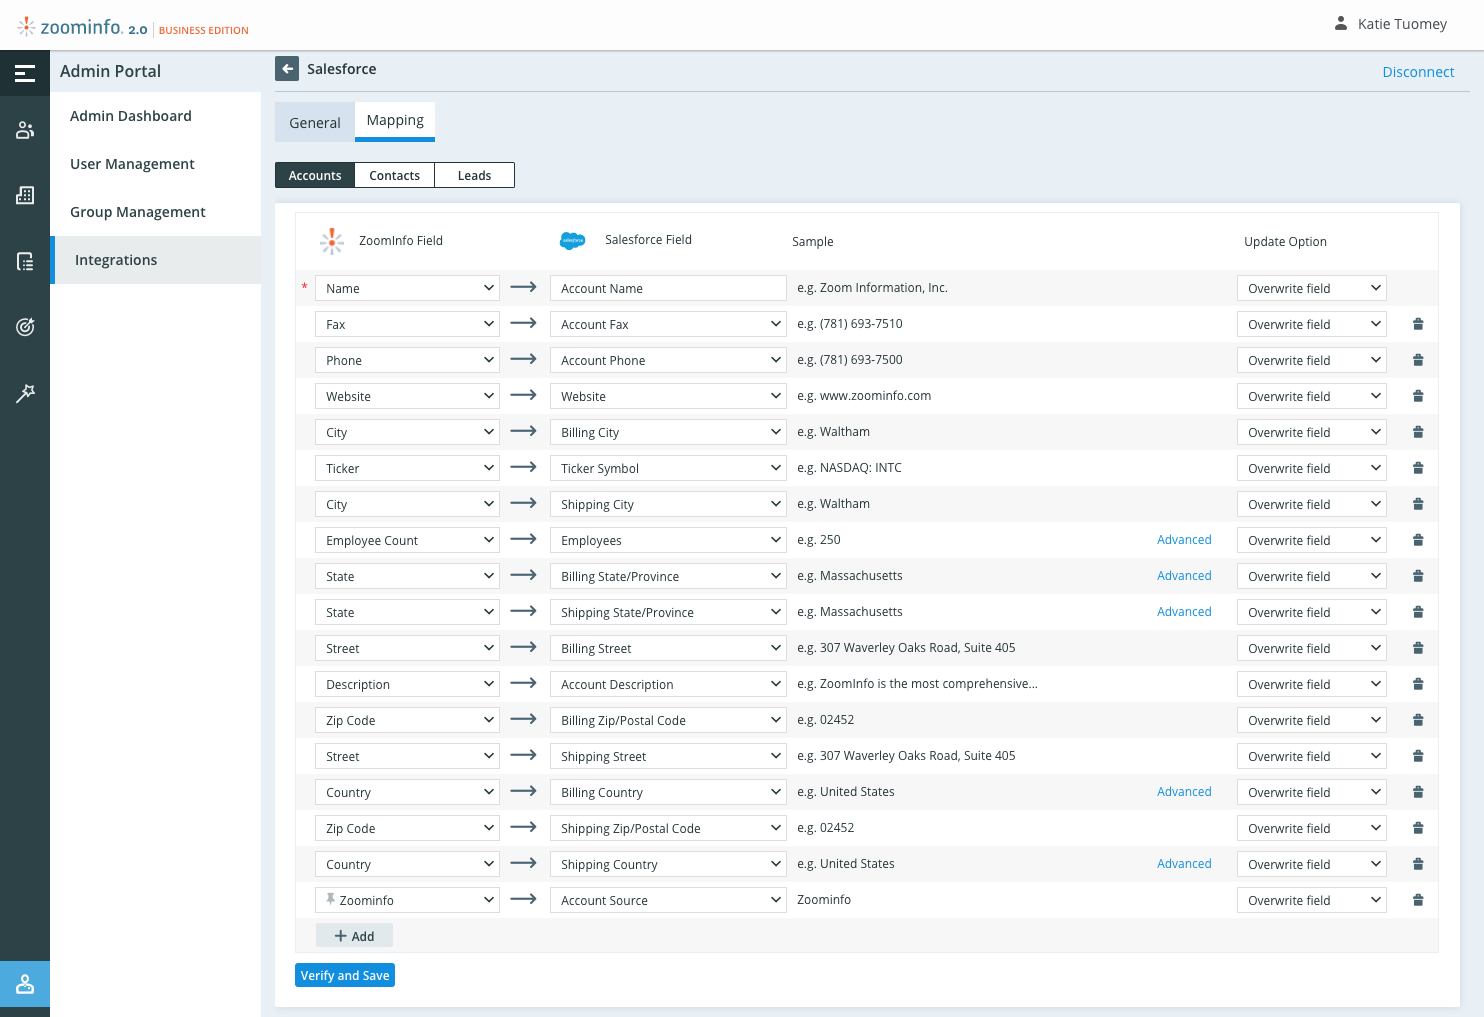Click the back arrow next to Salesforce
Viewport: 1484px width, 1017px height.
pos(287,69)
